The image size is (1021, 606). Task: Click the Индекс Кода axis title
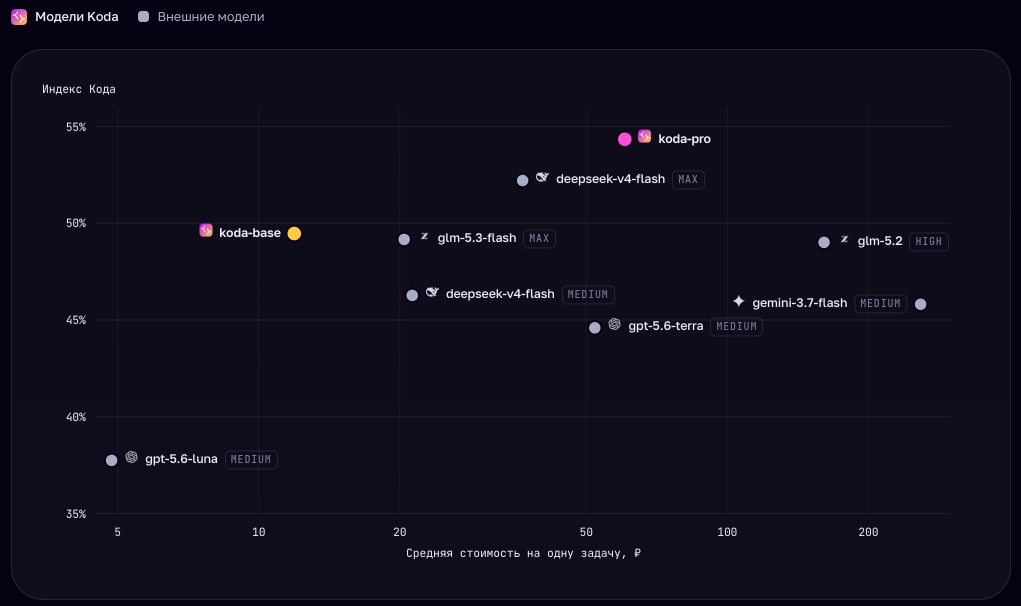point(79,89)
